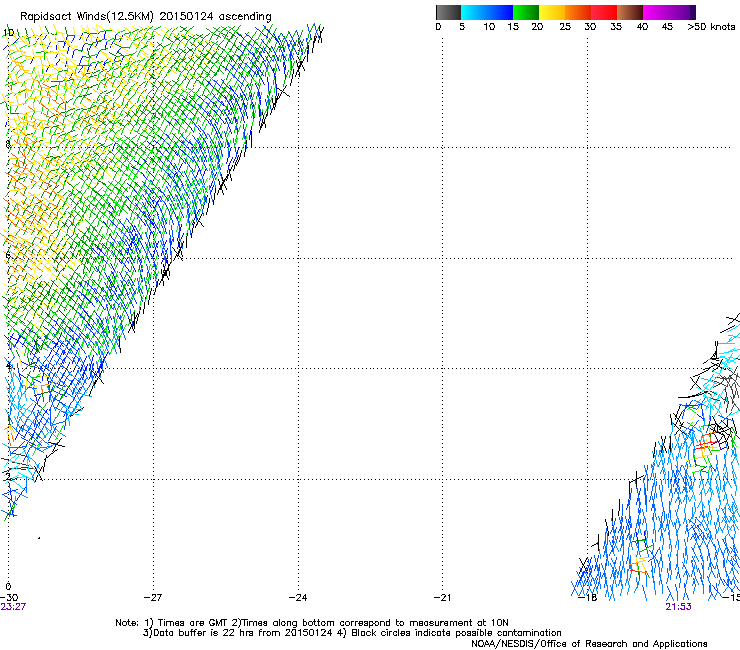Click the '20' color scale label

[537, 26]
